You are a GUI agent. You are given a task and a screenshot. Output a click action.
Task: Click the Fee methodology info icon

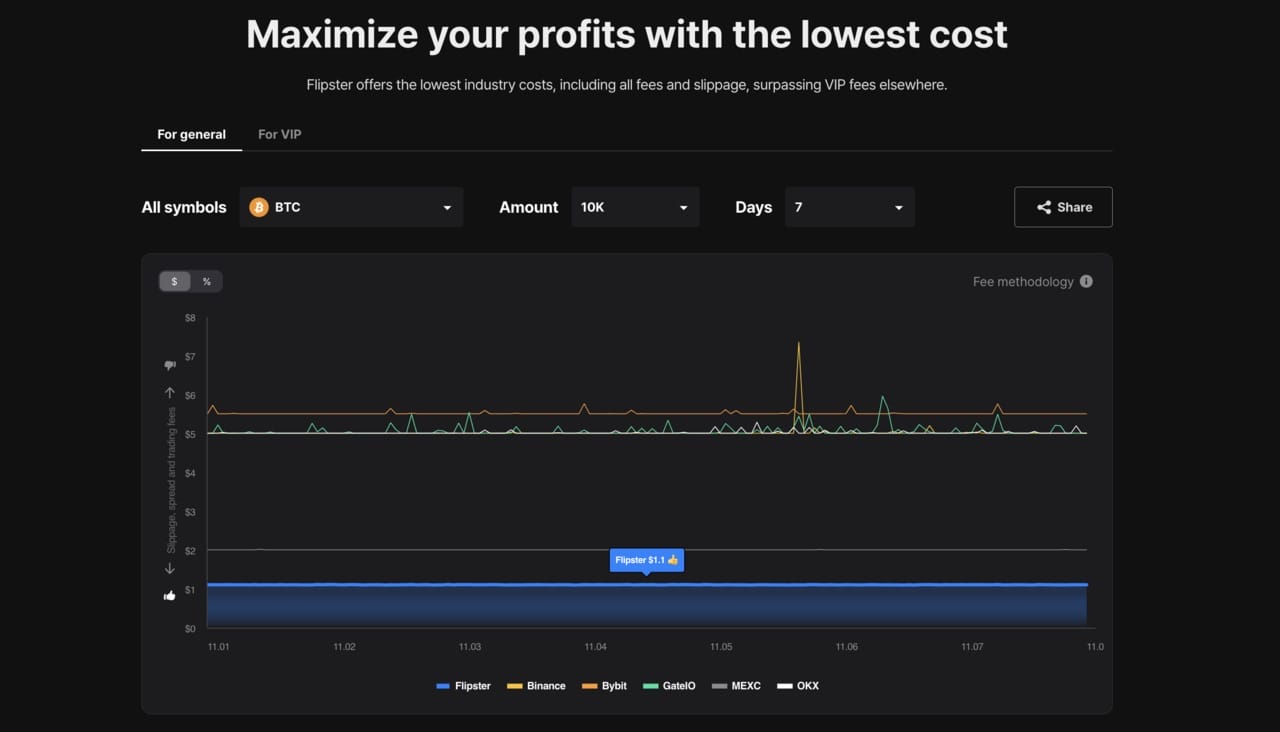click(1086, 282)
